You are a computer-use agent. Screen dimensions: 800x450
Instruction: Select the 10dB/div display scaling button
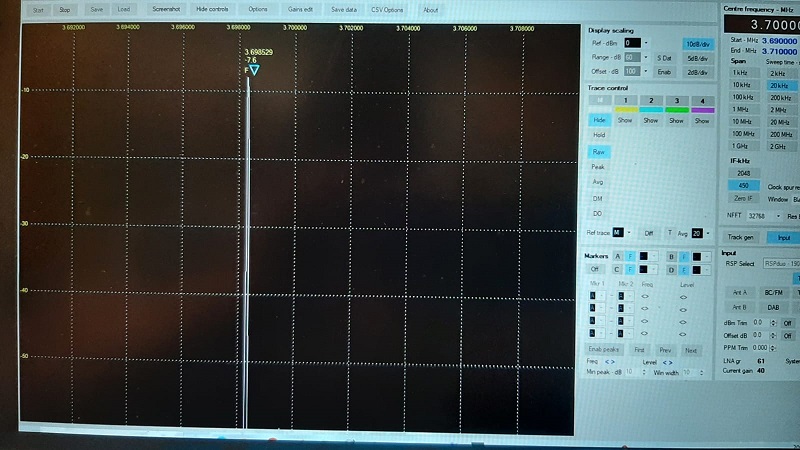pos(699,43)
